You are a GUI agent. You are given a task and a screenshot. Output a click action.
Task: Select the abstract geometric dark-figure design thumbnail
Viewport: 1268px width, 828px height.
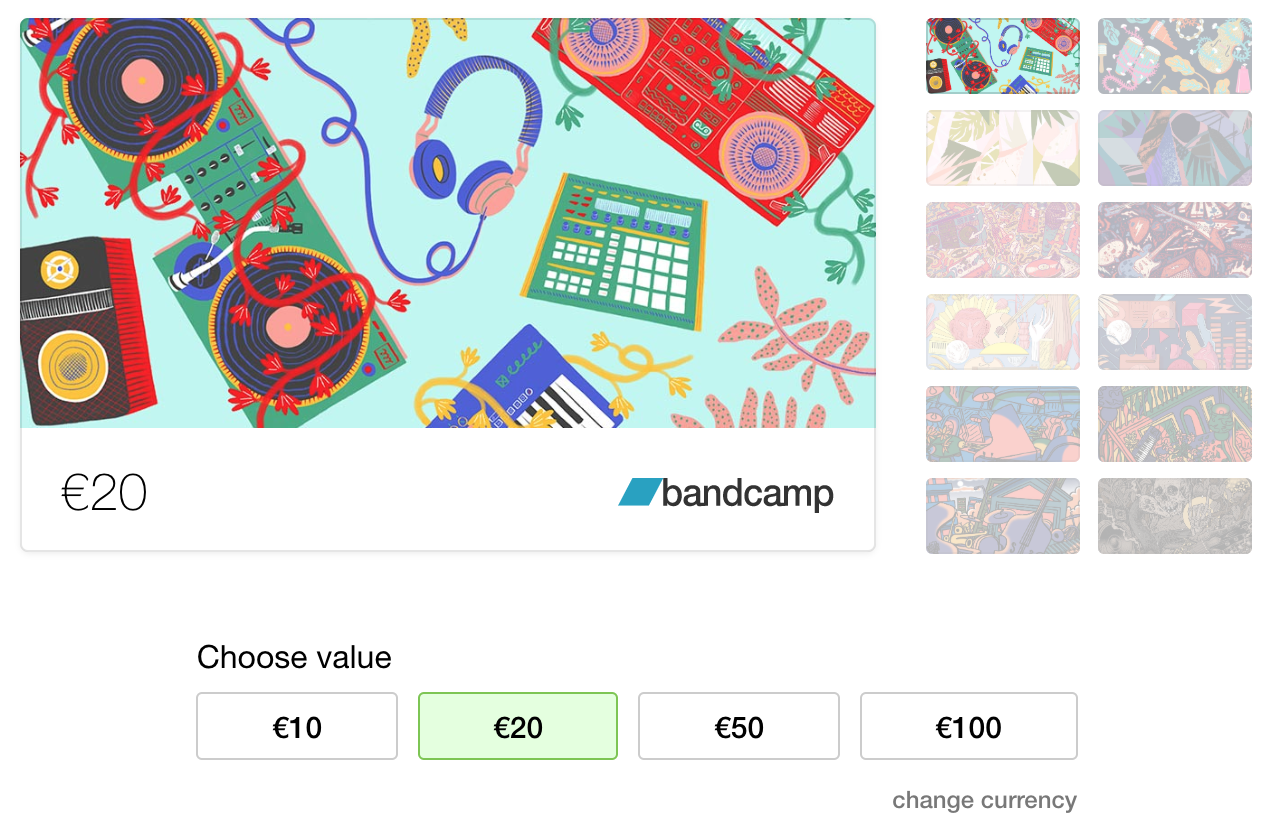pos(1175,148)
